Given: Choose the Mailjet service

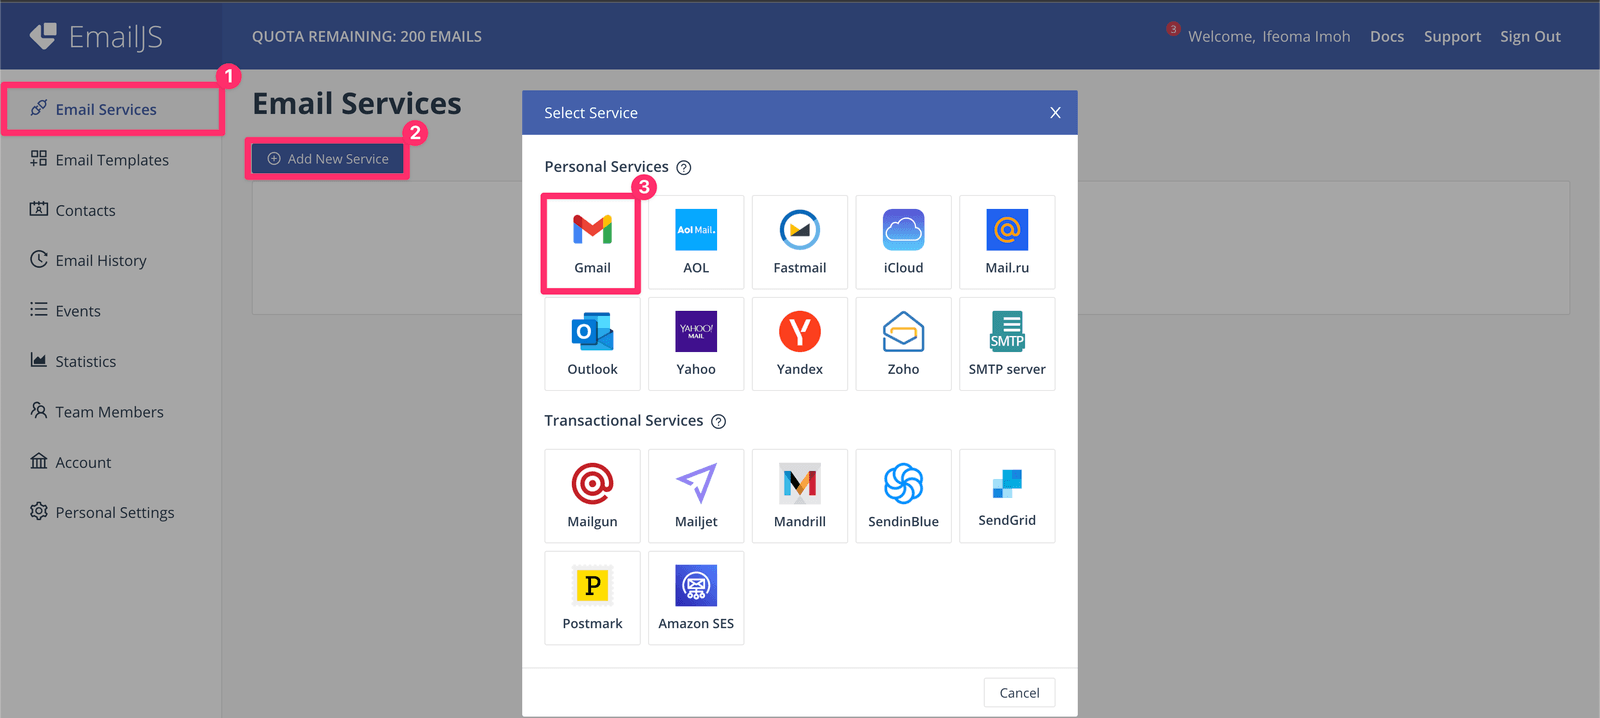Looking at the screenshot, I should [x=696, y=496].
